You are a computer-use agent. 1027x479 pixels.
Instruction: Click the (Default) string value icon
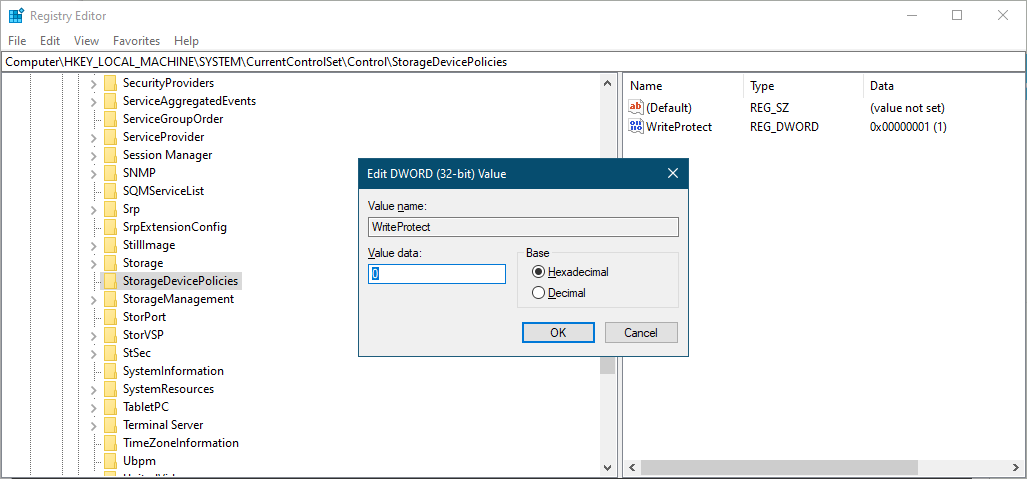pos(635,107)
